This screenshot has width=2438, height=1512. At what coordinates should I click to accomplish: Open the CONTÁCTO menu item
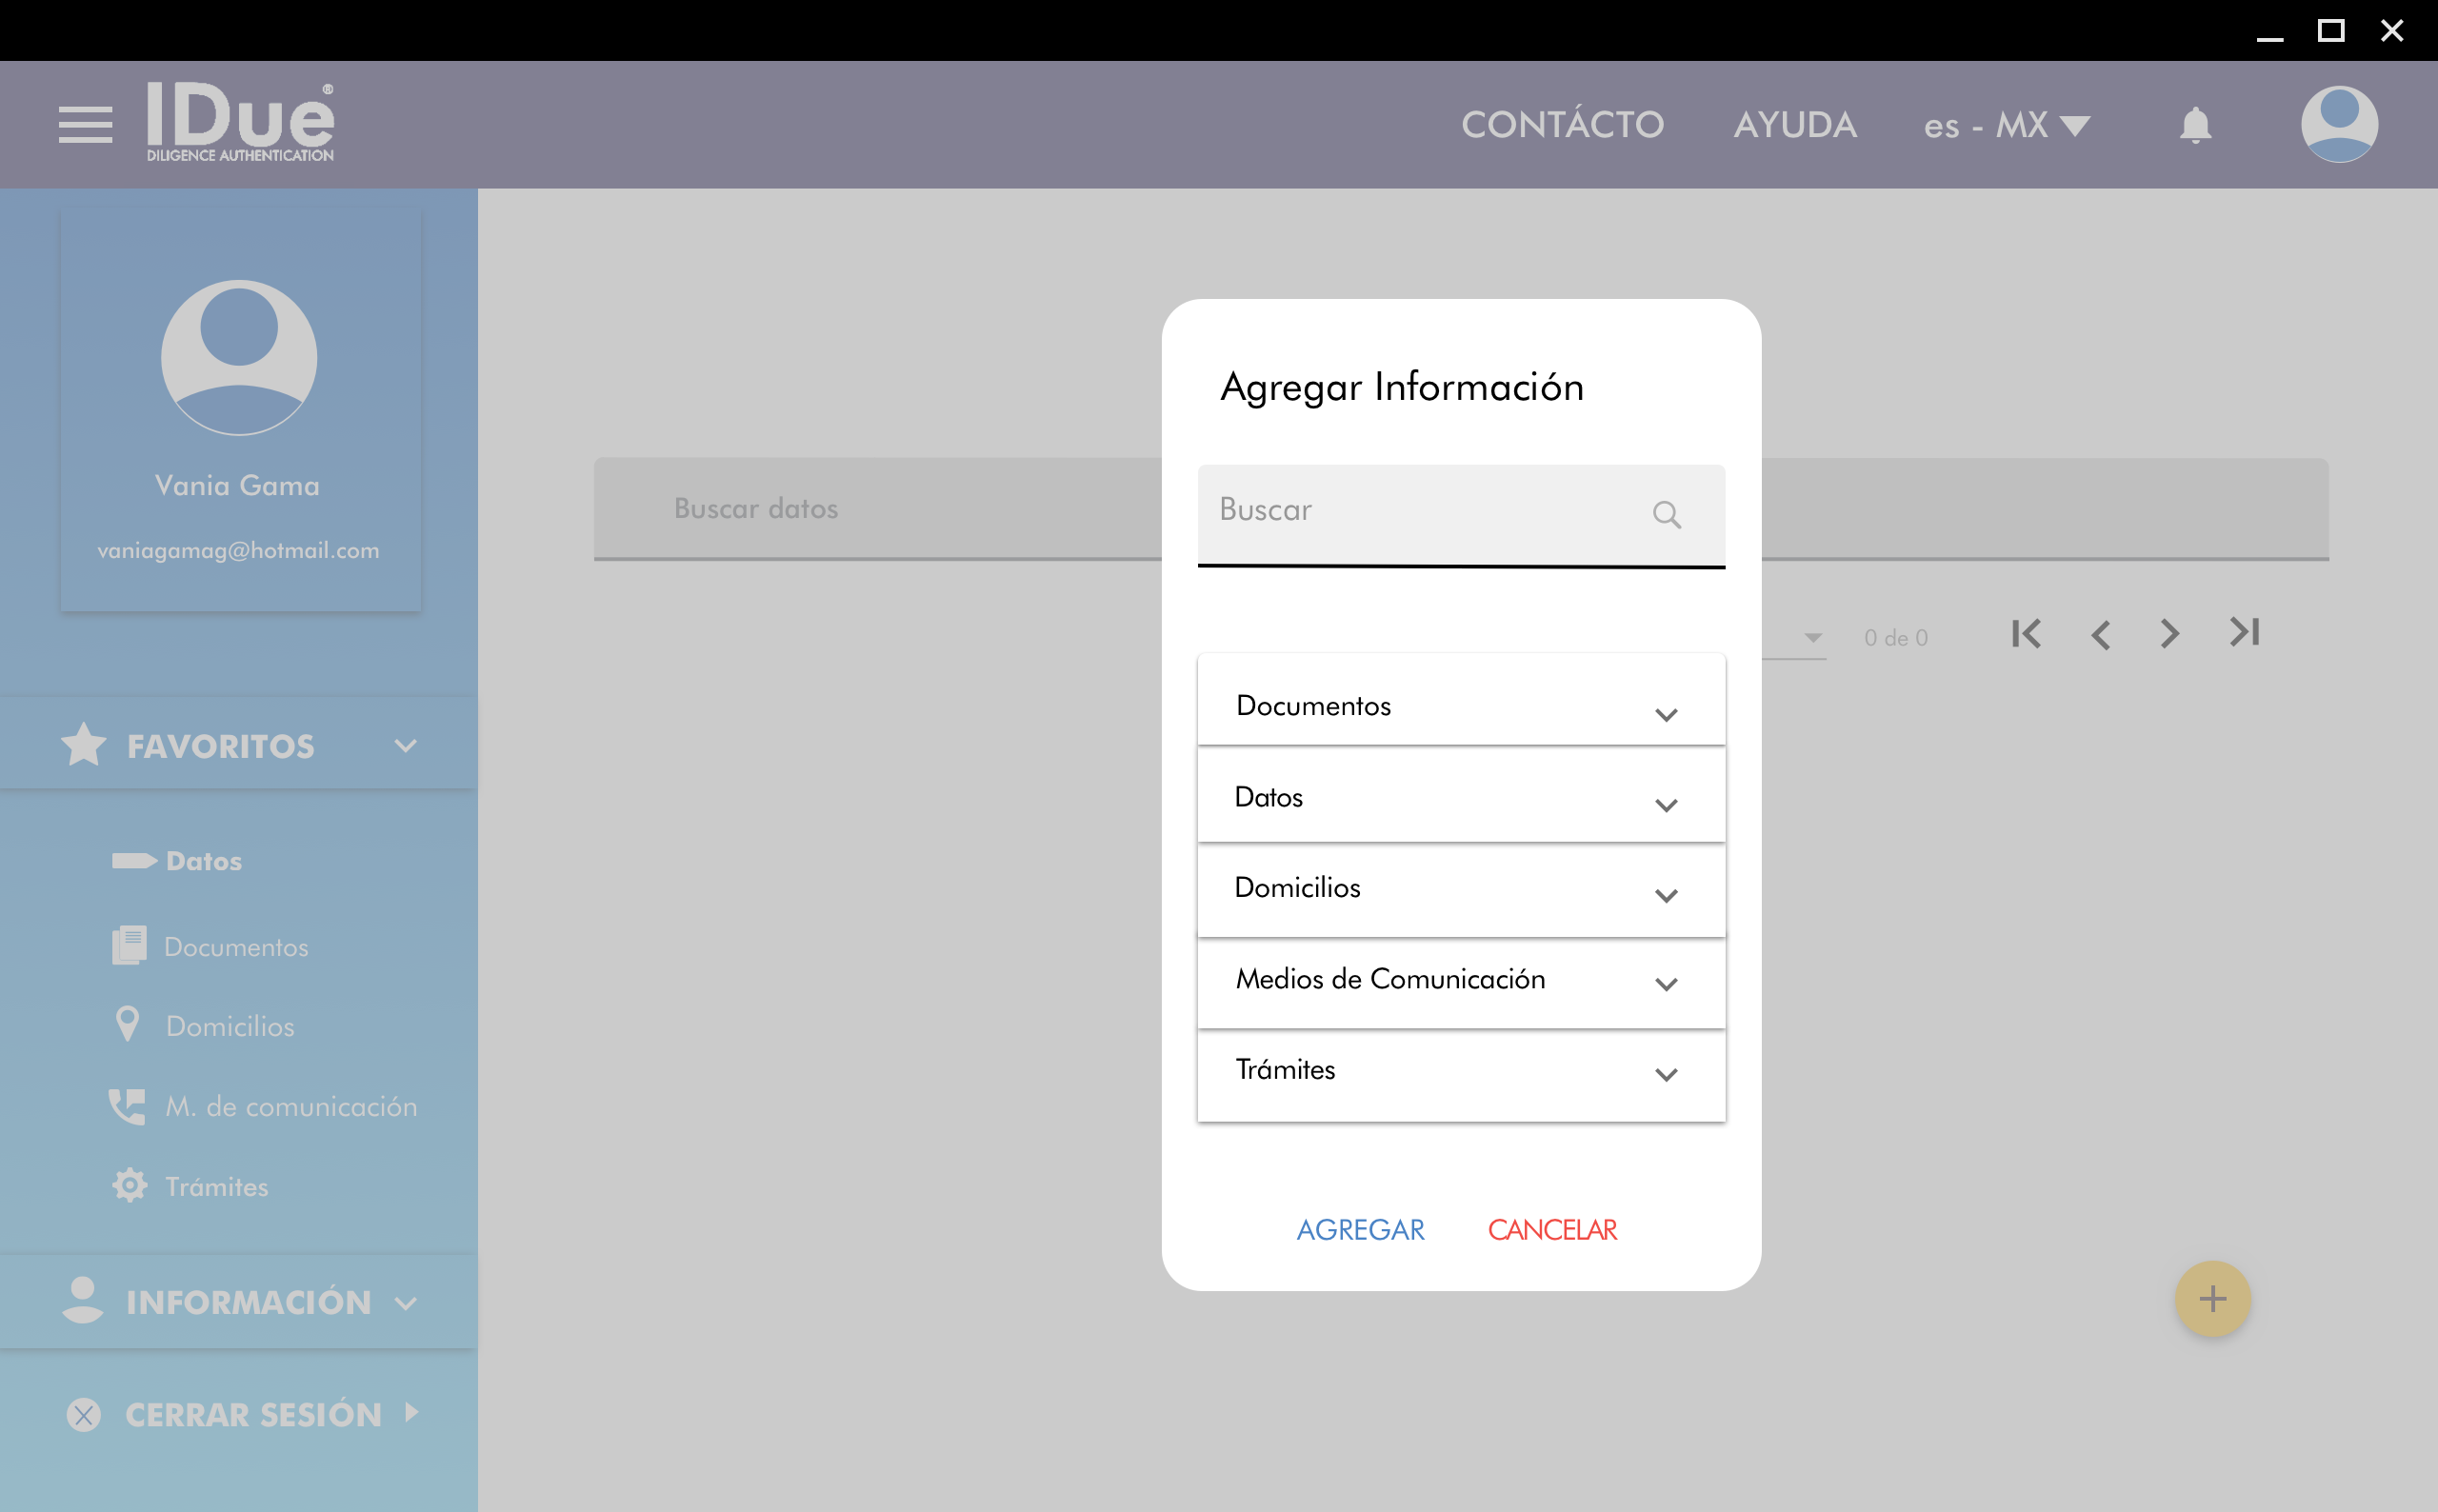pos(1562,125)
